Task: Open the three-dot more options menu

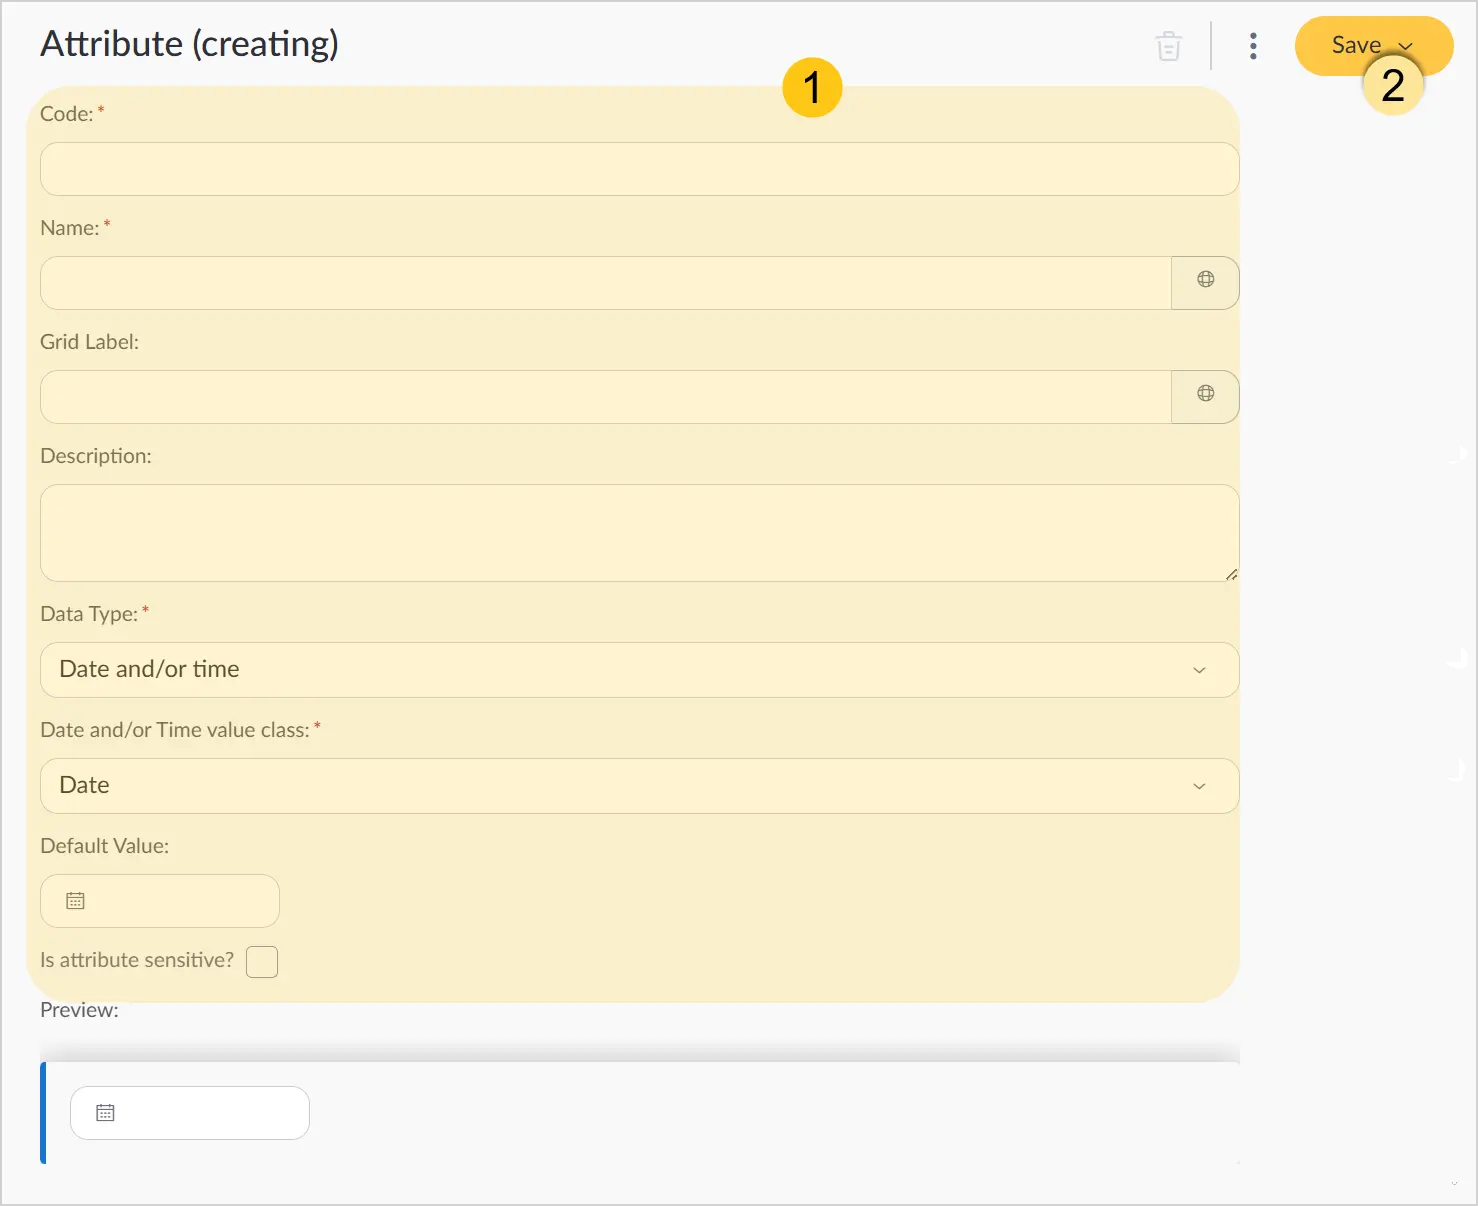Action: point(1253,46)
